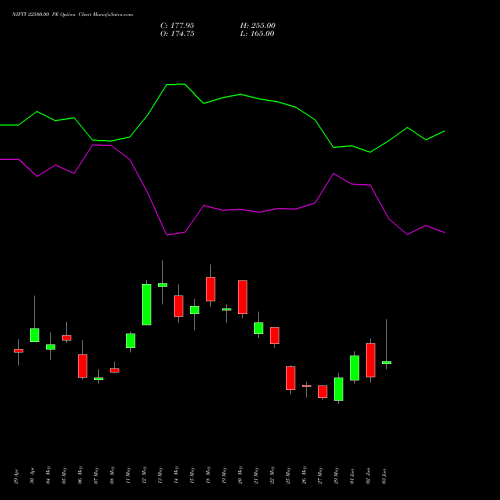500x500 pixels.
Task: Click the "03 Jun" date axis label
Action: point(384,476)
